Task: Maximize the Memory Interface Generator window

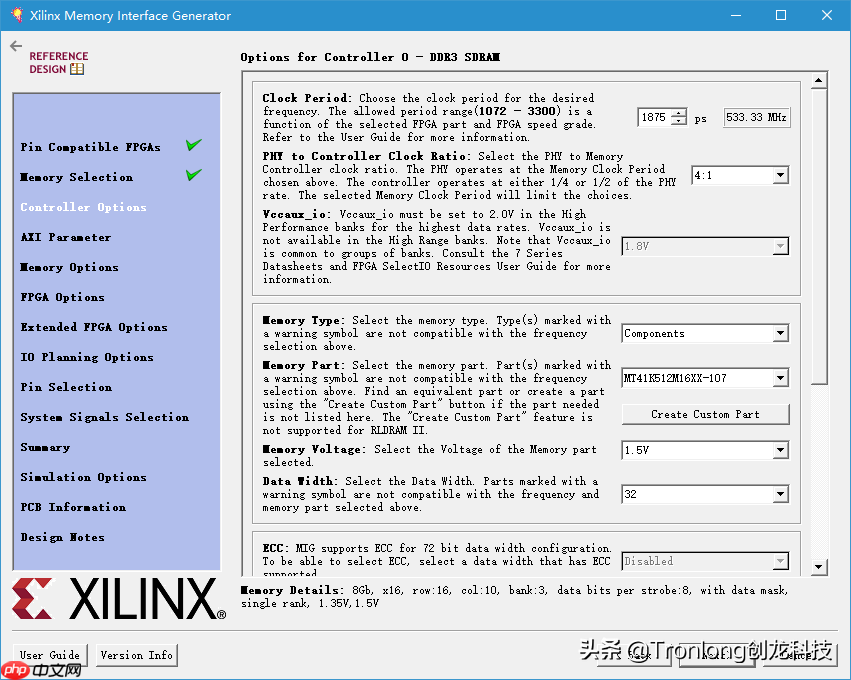Action: point(781,15)
